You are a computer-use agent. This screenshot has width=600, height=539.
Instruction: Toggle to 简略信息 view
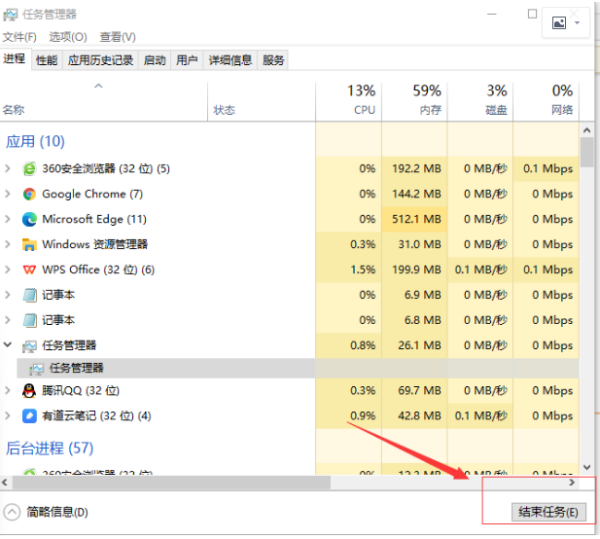click(46, 512)
